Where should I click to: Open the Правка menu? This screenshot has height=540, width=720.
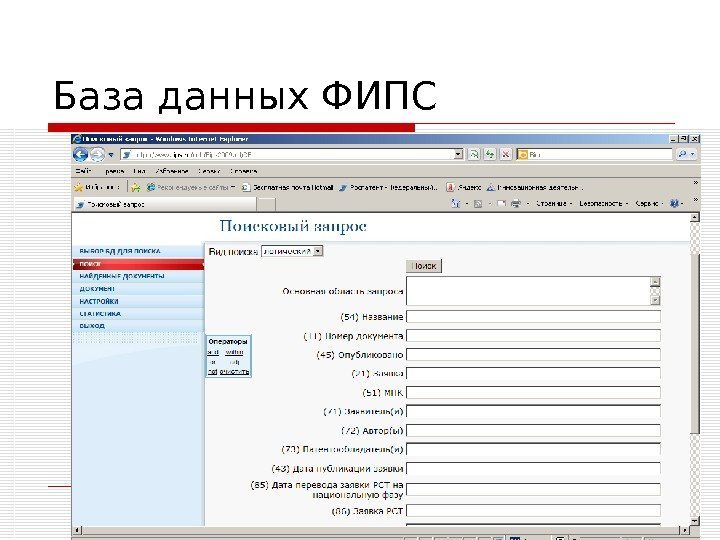point(114,171)
